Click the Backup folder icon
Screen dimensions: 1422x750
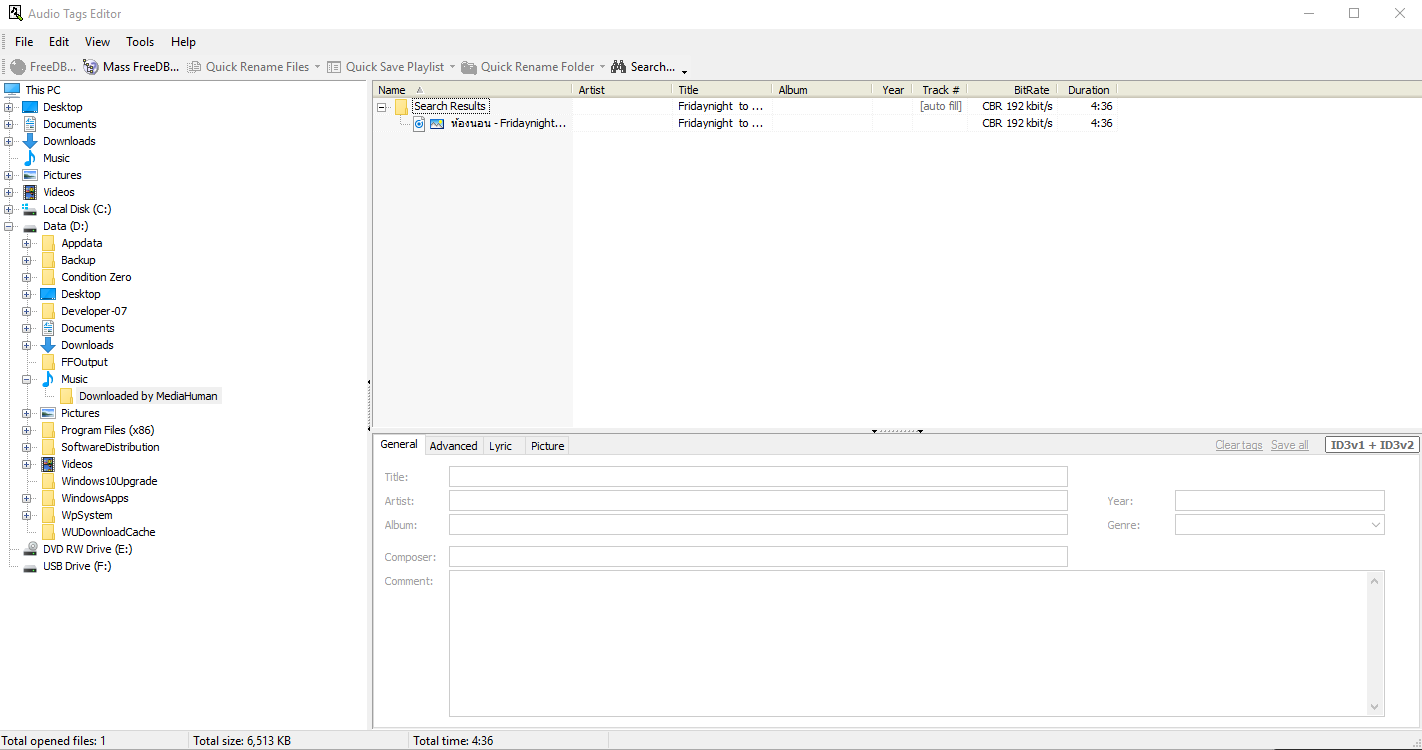coord(48,260)
